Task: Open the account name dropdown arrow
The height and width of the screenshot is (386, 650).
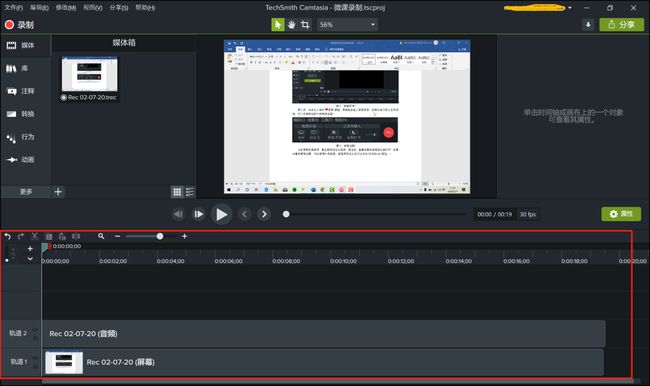Action: (570, 8)
